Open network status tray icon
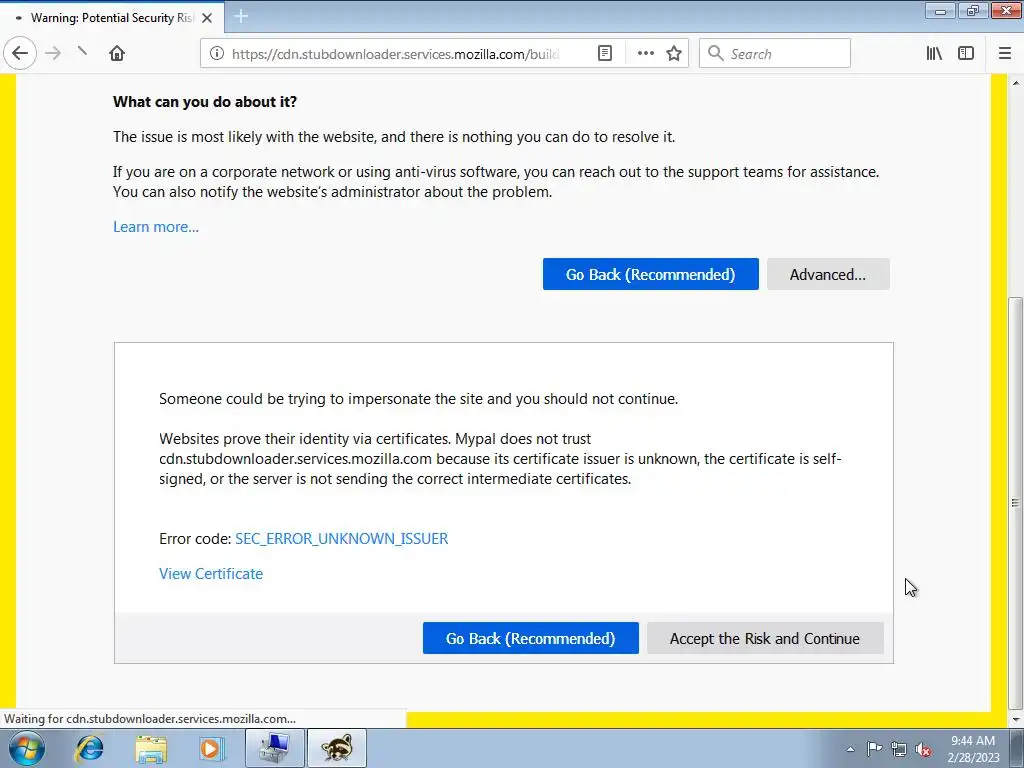Screen dimensions: 1024x768 tap(899, 749)
